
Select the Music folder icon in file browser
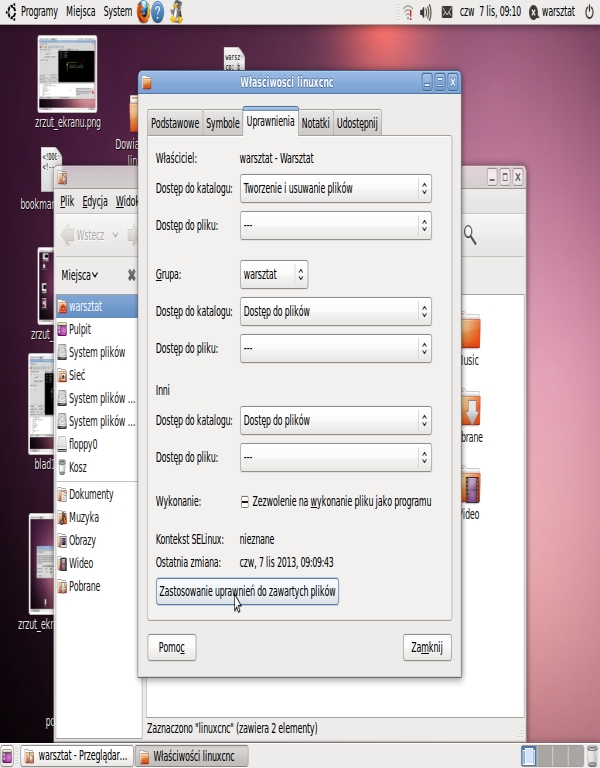[x=471, y=332]
